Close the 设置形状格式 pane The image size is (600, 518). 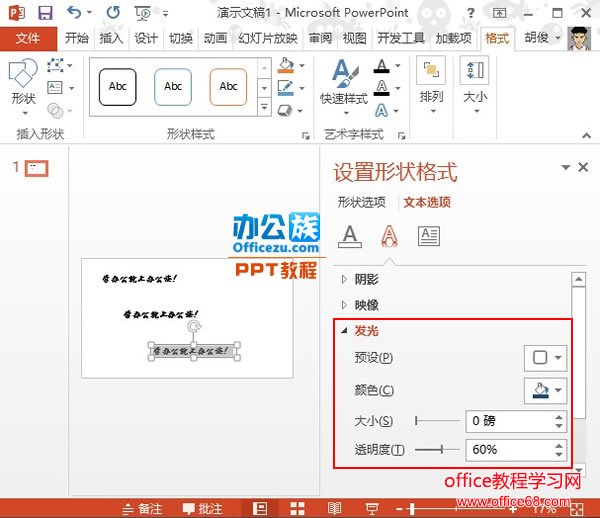[583, 167]
